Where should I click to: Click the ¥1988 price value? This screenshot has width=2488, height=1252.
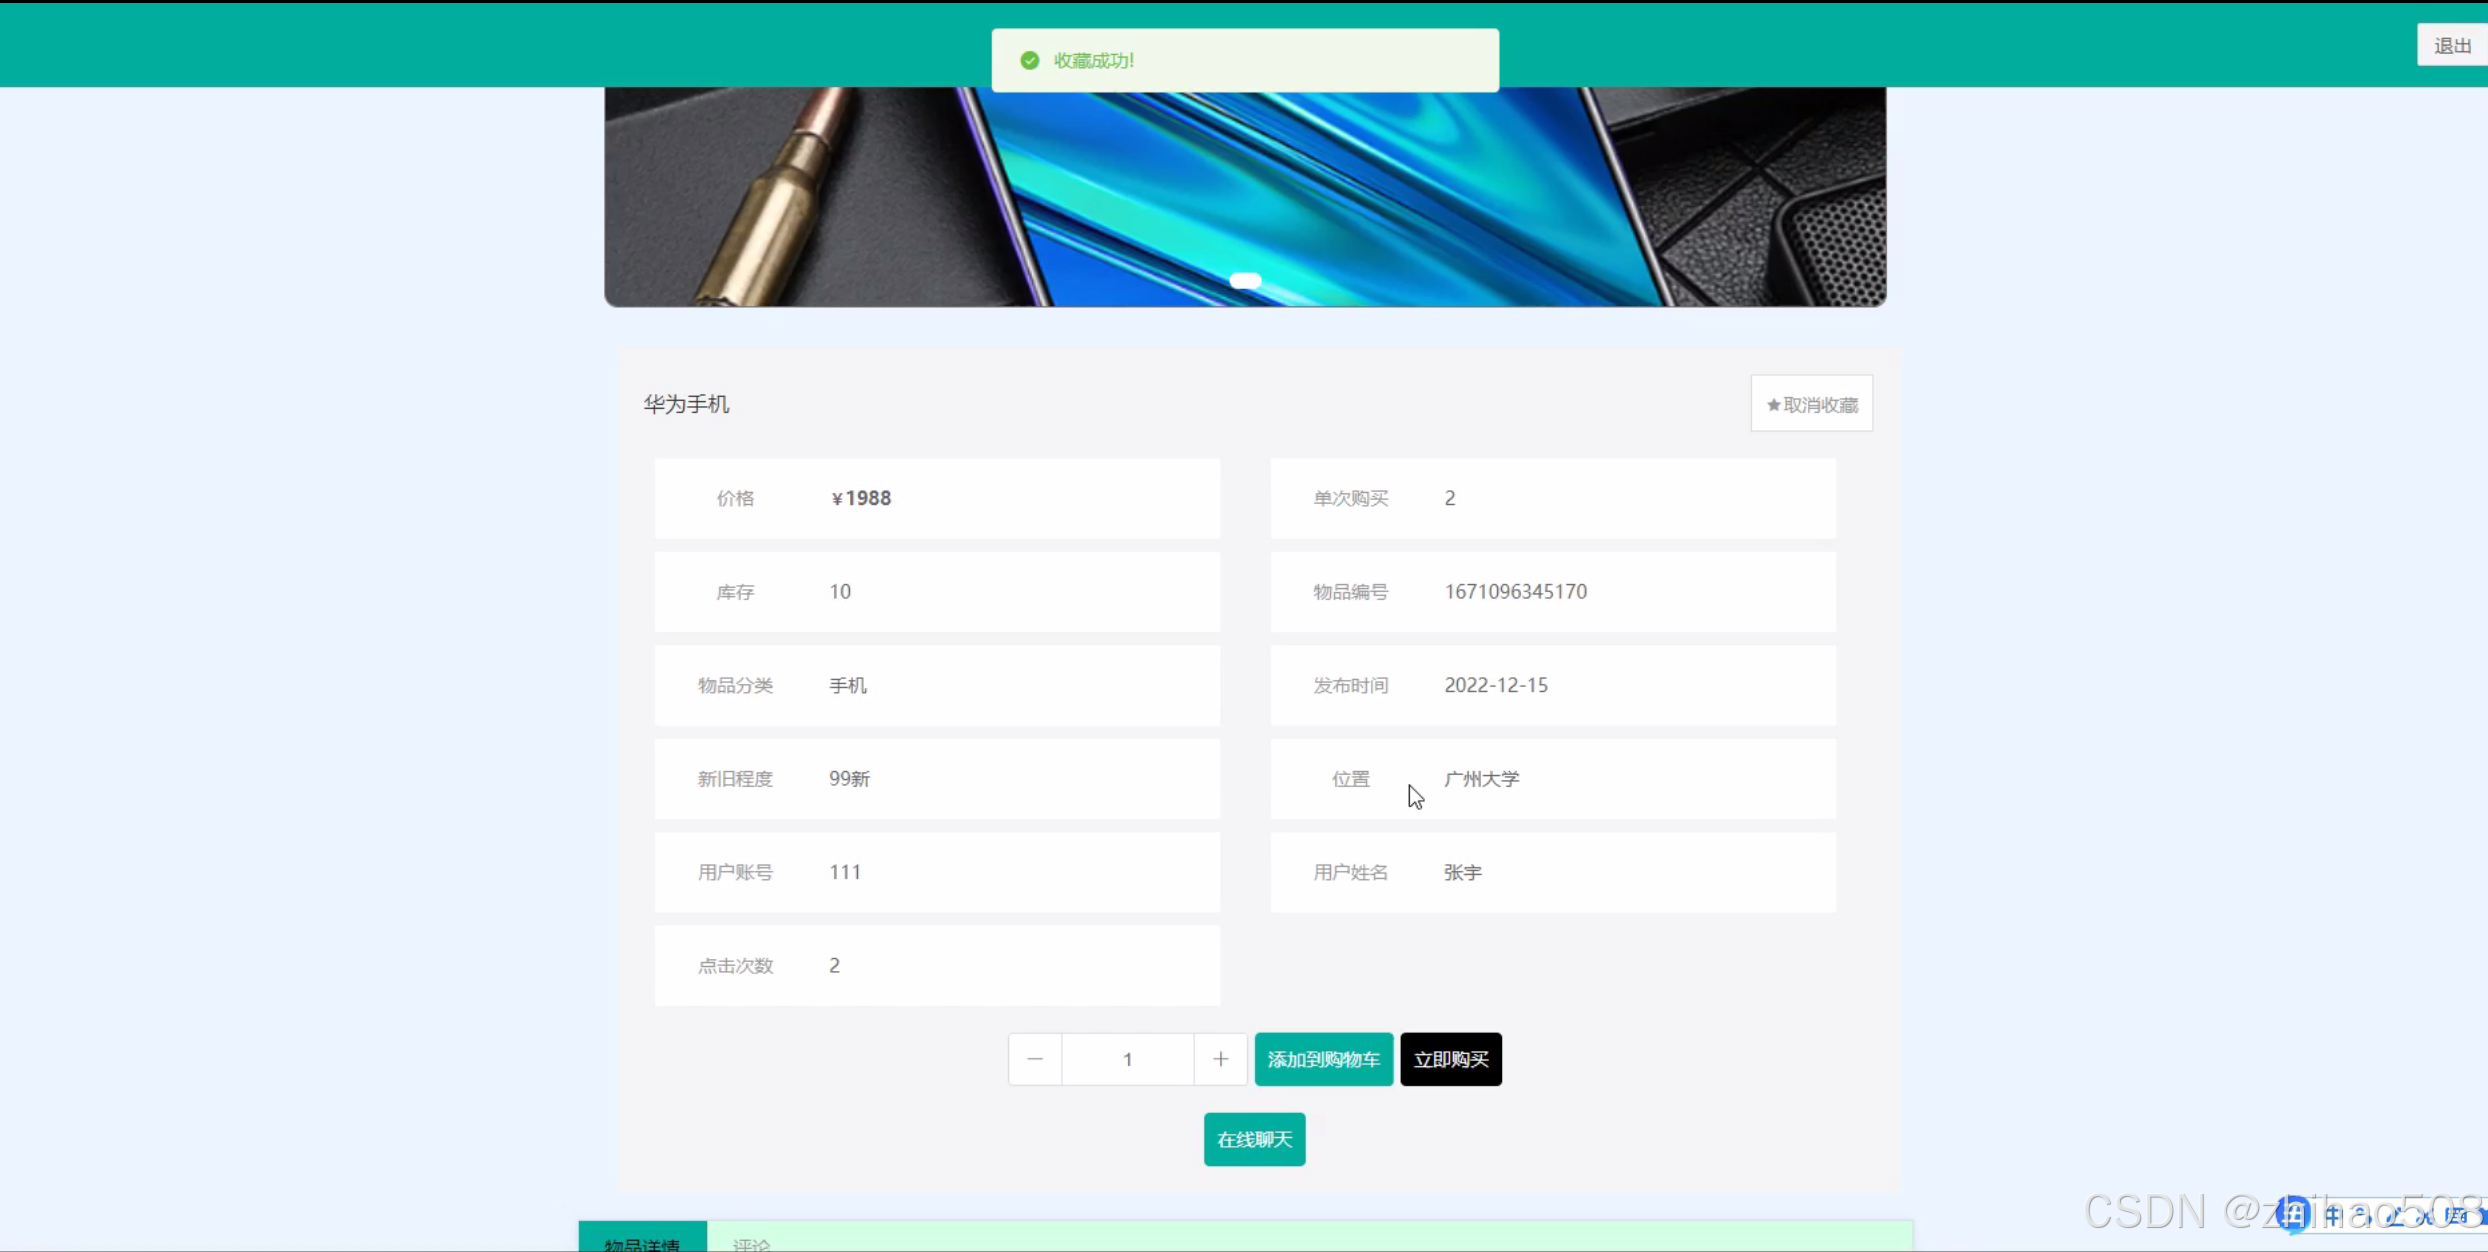pyautogui.click(x=861, y=498)
